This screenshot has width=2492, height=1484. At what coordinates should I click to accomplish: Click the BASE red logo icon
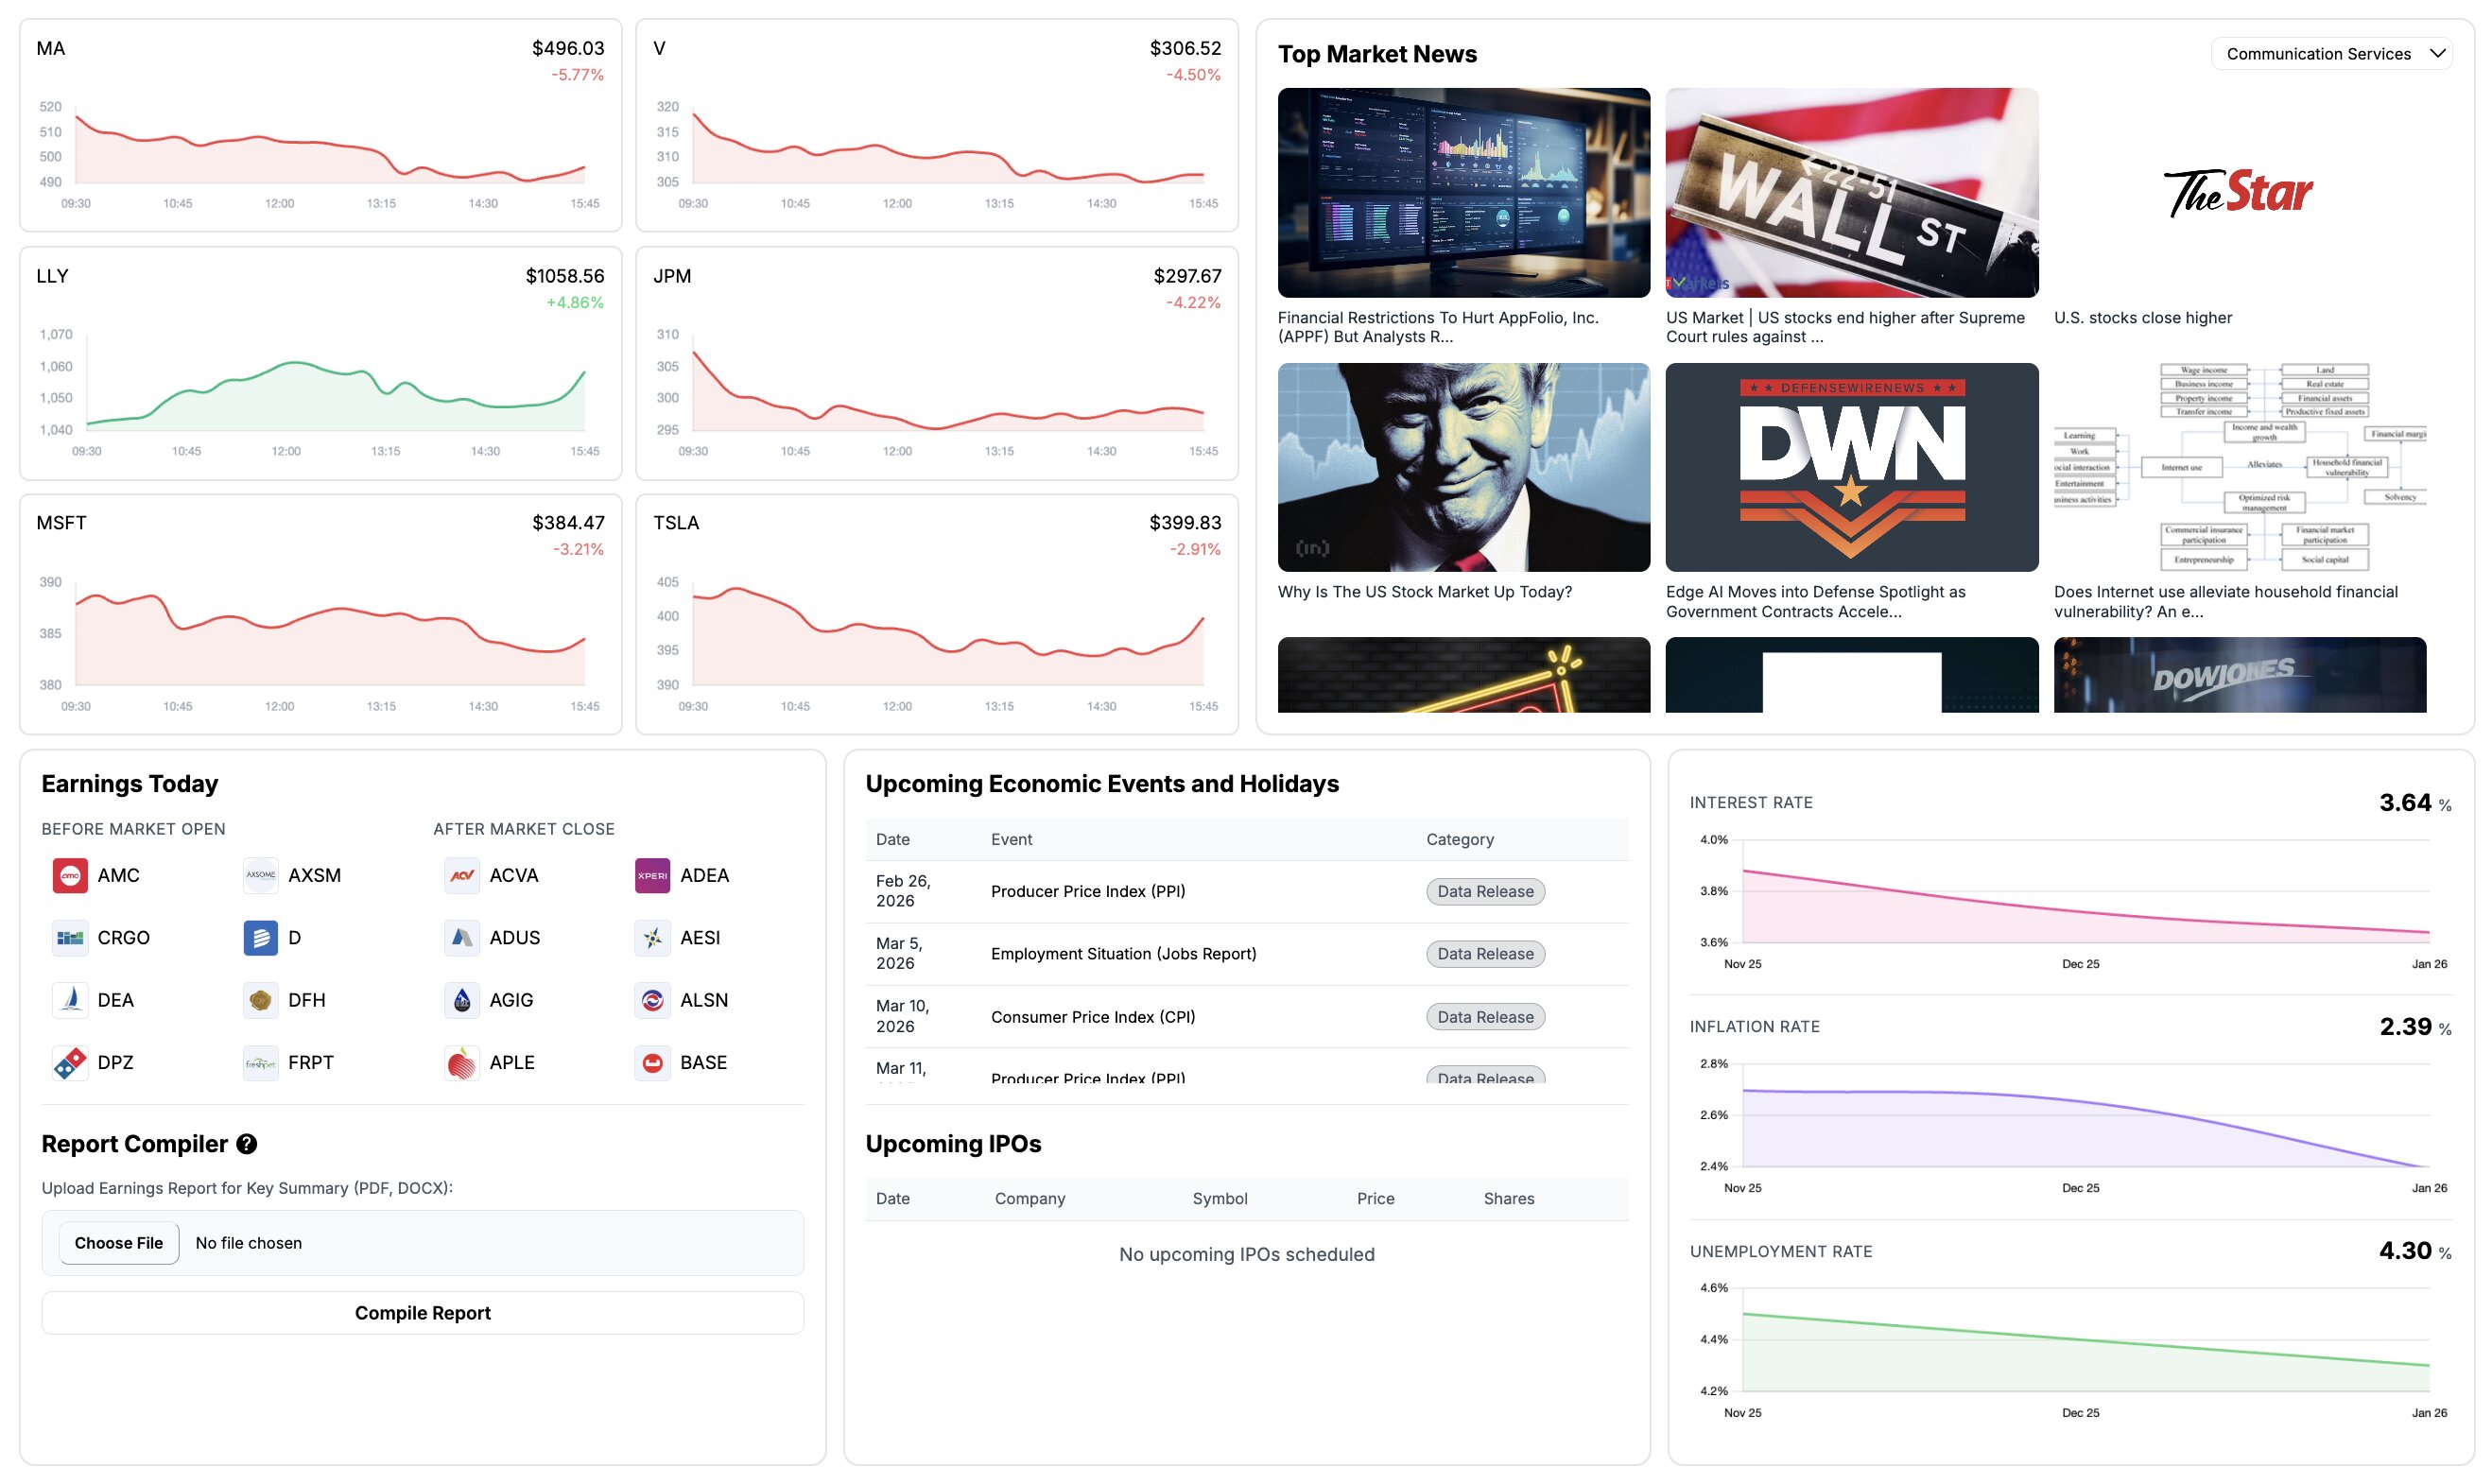[x=652, y=1063]
